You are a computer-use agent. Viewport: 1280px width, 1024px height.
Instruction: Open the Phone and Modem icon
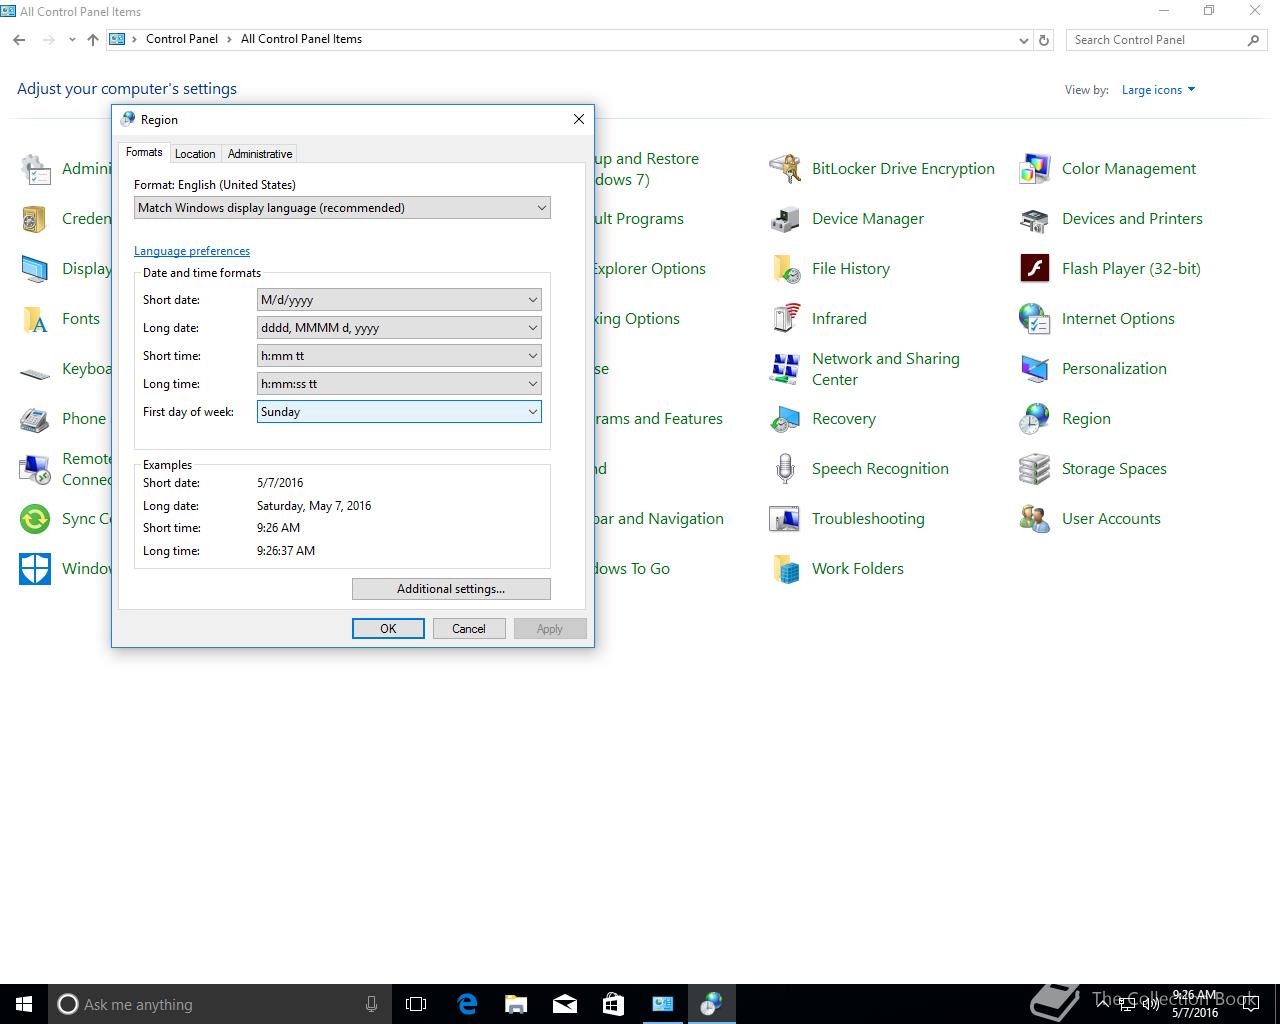point(35,419)
